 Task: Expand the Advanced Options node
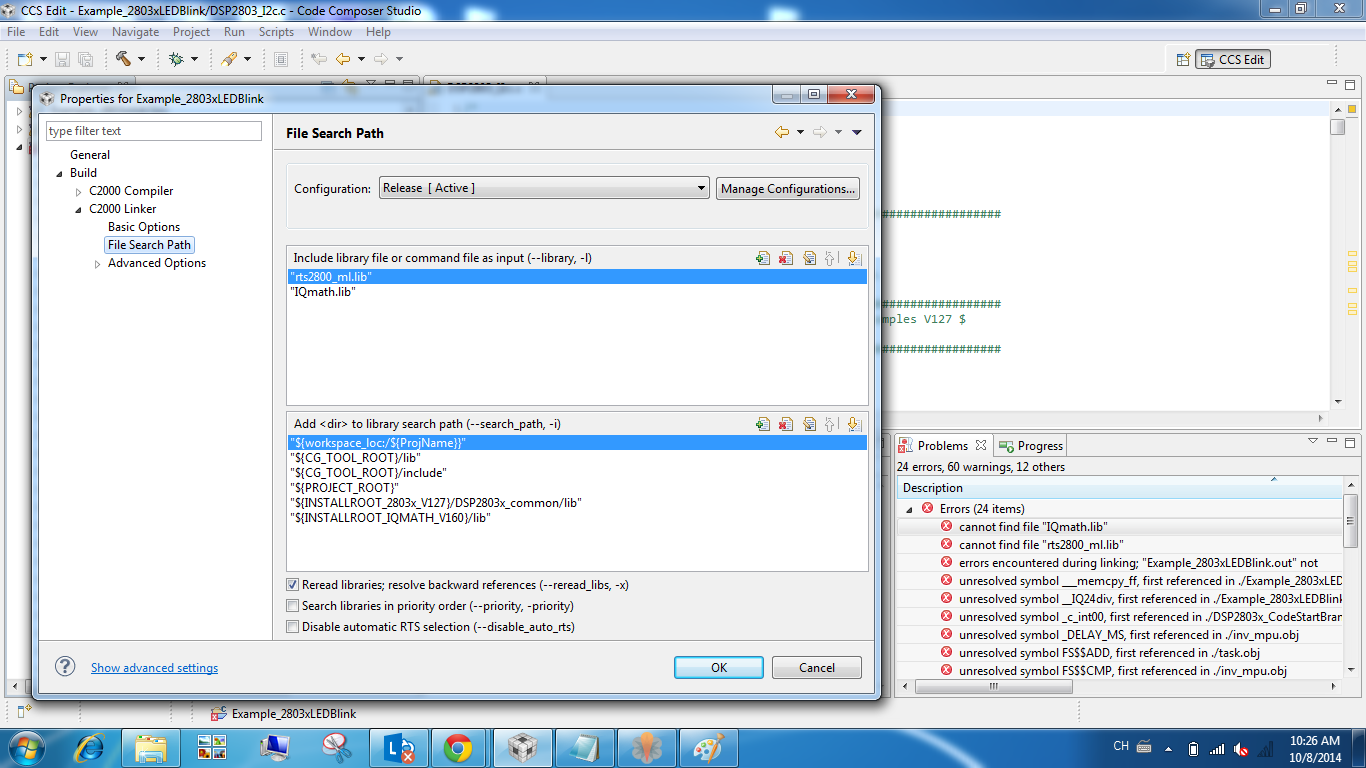[x=98, y=264]
